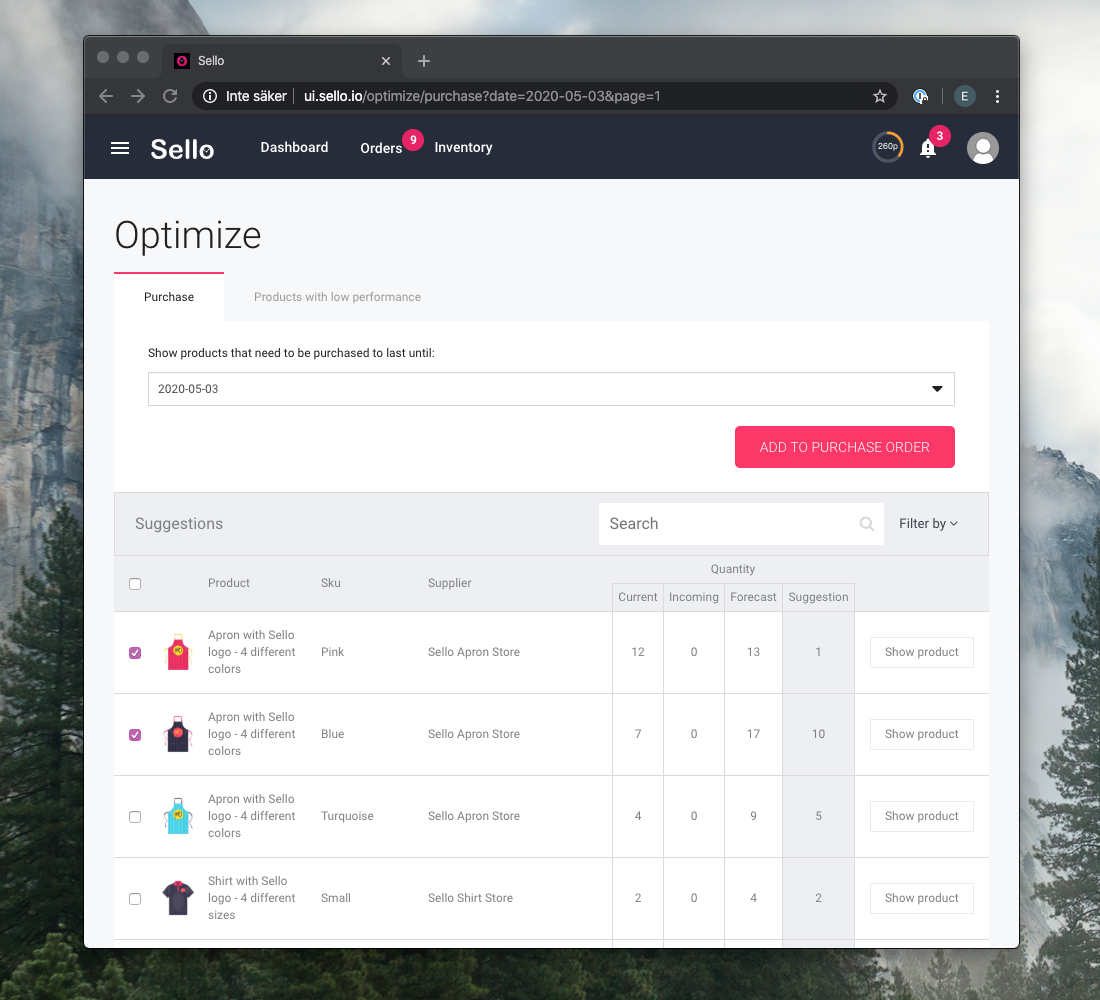This screenshot has height=1000, width=1100.
Task: Open the Dashboard menu item
Action: coord(294,147)
